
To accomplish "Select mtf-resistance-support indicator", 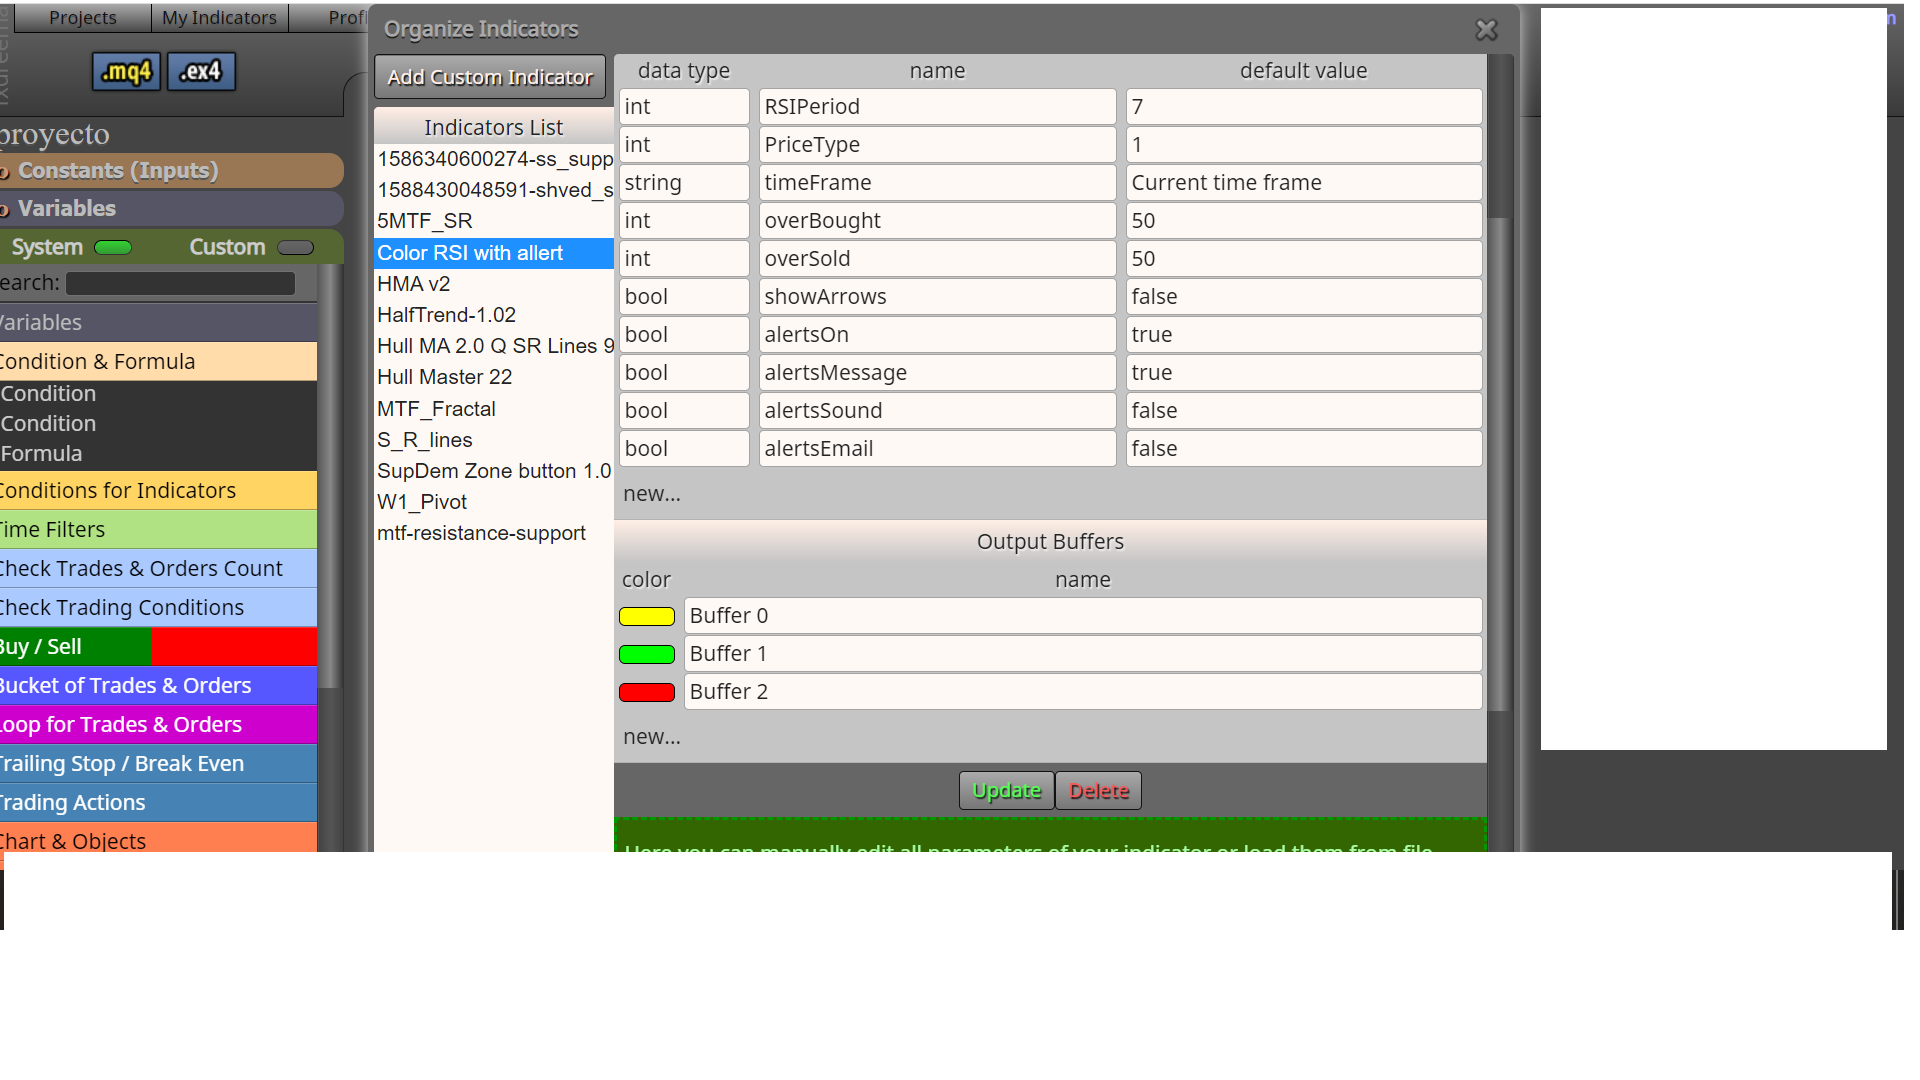I will coord(494,533).
